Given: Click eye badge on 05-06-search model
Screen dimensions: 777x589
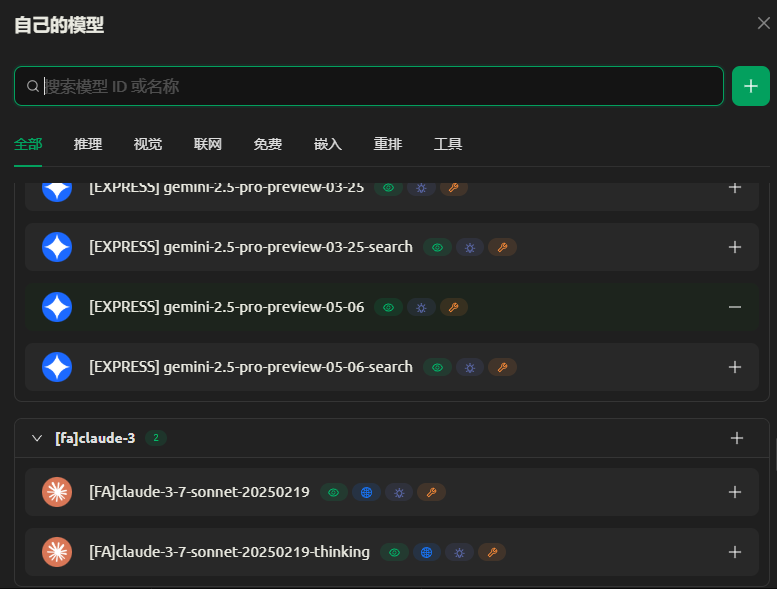Looking at the screenshot, I should pyautogui.click(x=437, y=367).
